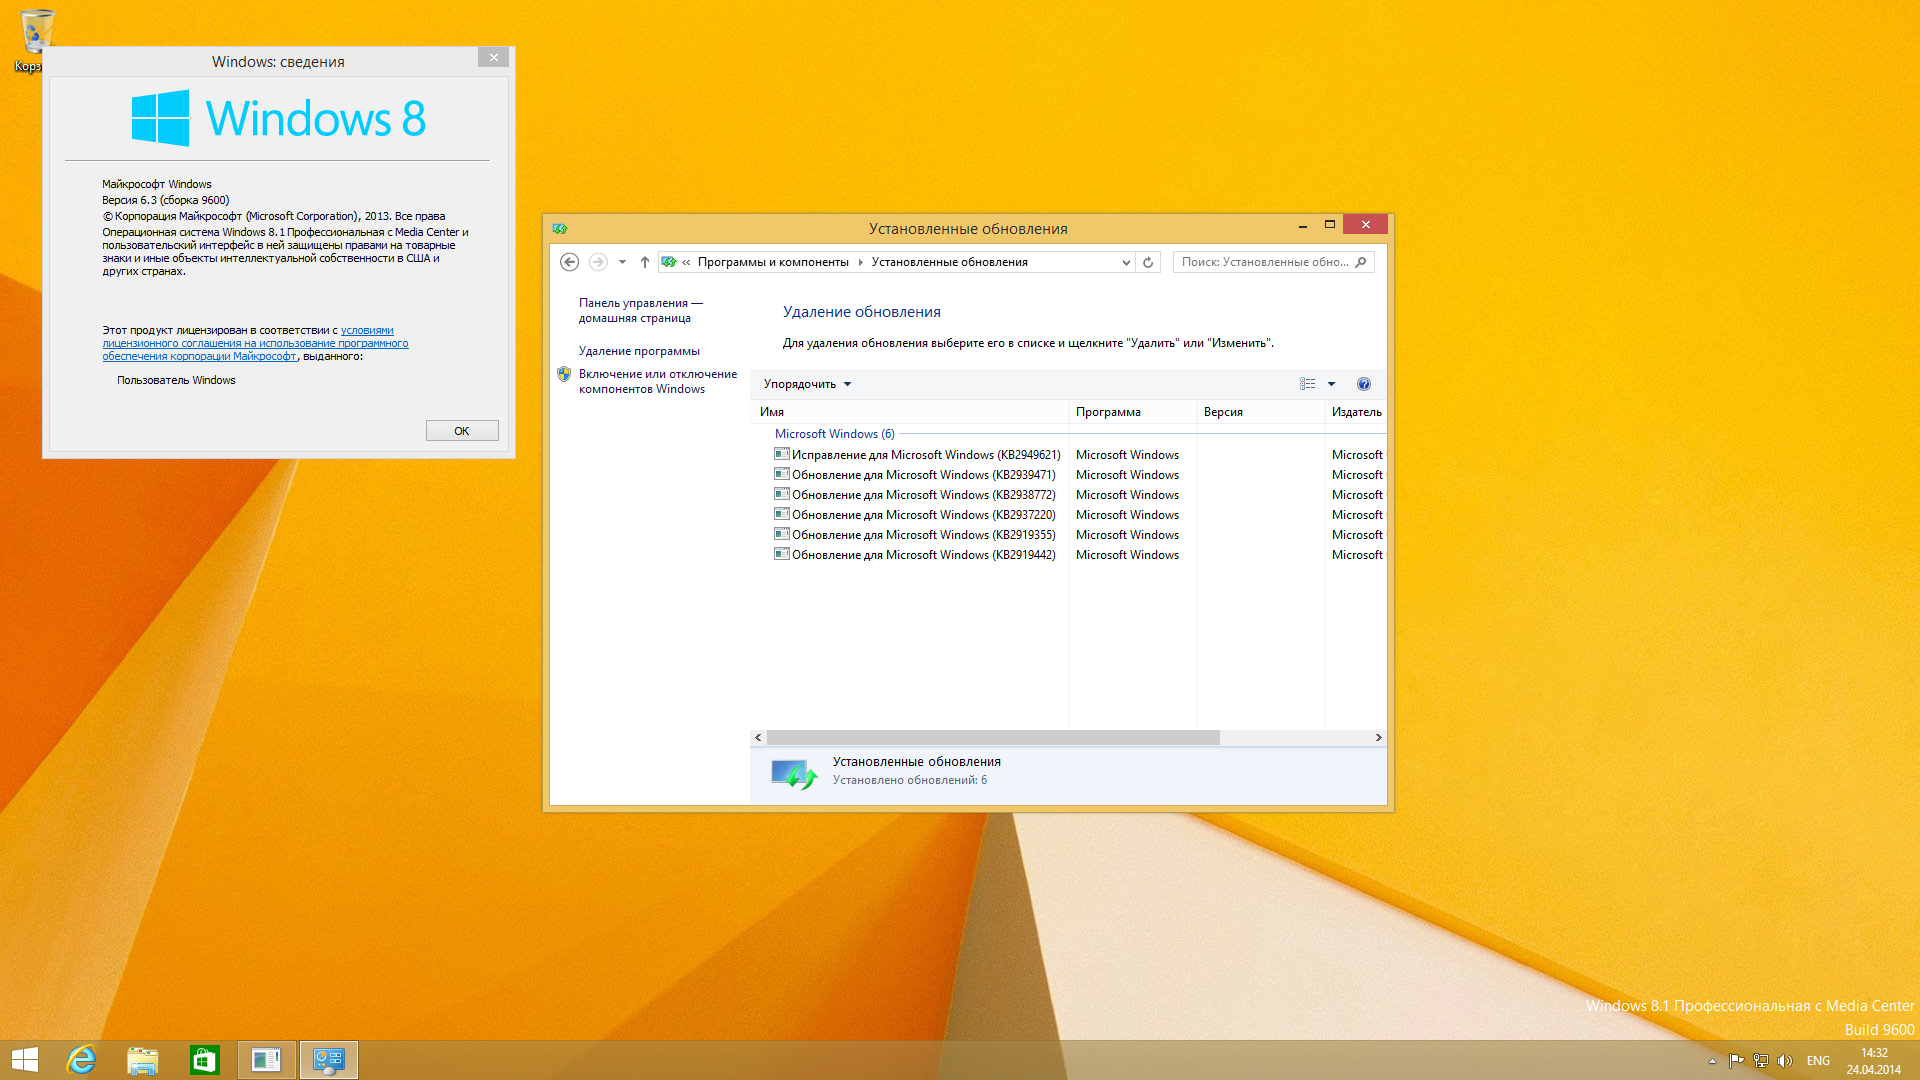Click the magnifier icon in search box
Viewport: 1920px width, 1080px height.
(1360, 262)
